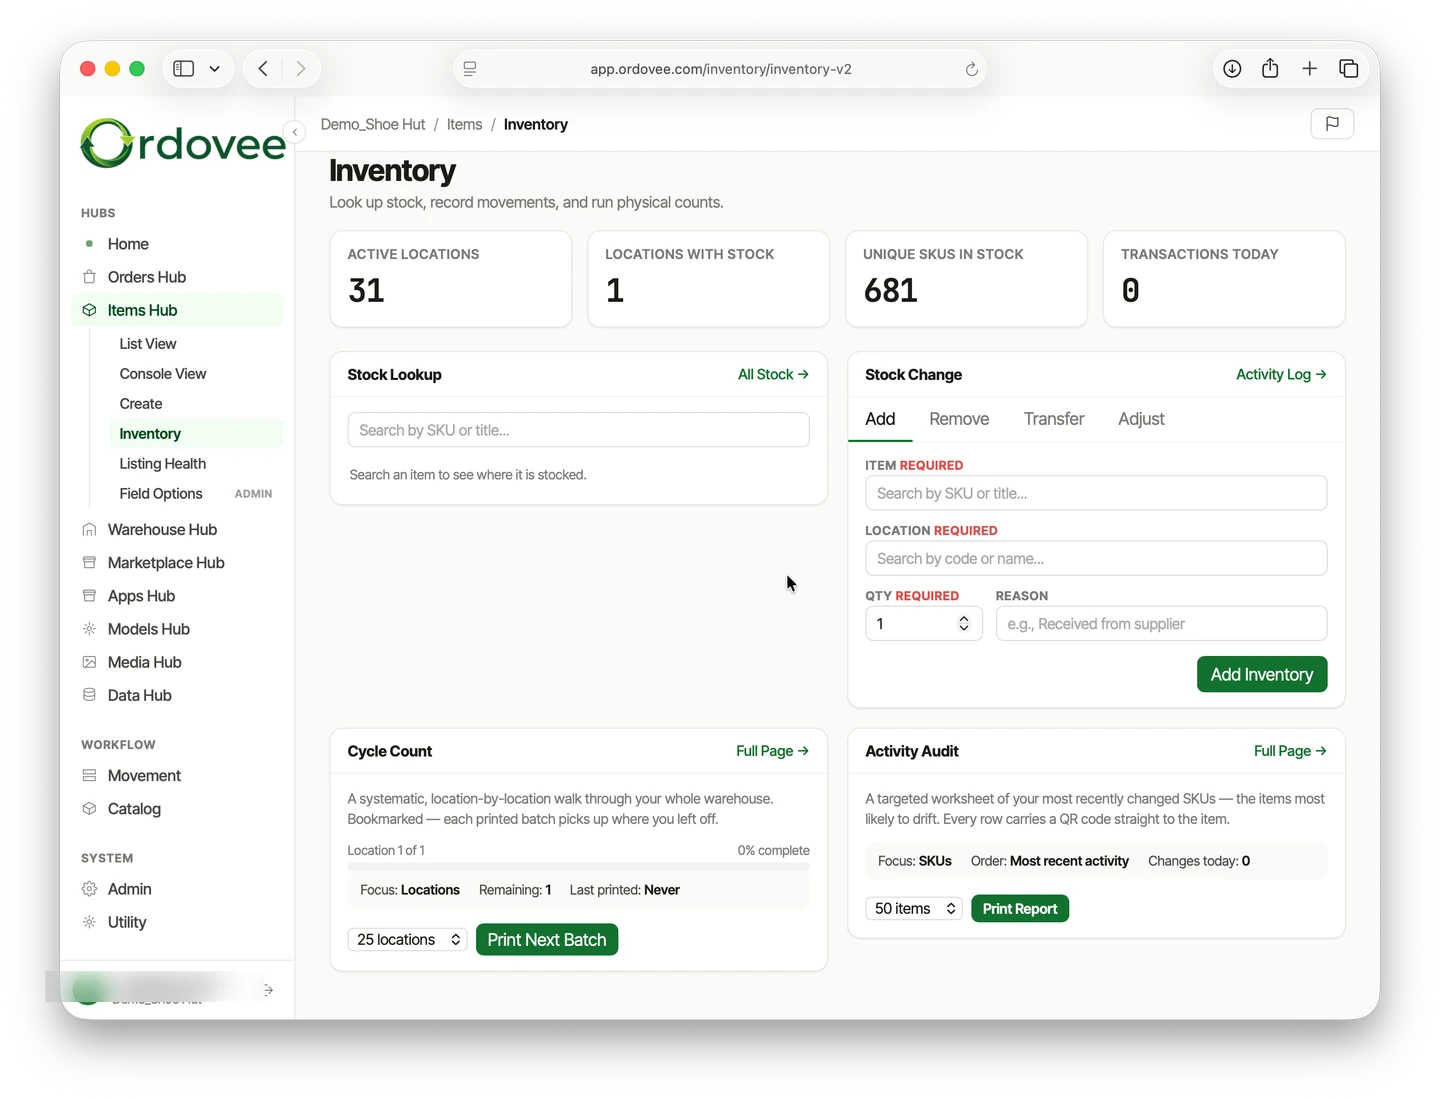Switch to the Transfer tab
This screenshot has height=1099, width=1440.
[1054, 419]
